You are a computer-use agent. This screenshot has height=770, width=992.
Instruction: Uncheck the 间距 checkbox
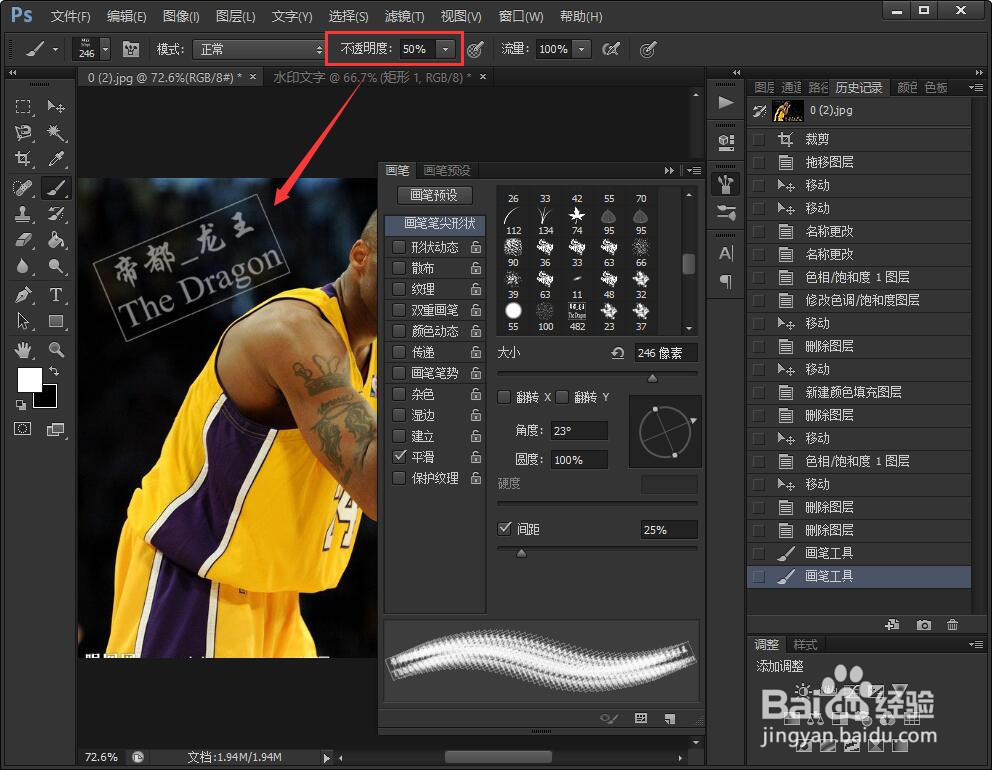[504, 528]
